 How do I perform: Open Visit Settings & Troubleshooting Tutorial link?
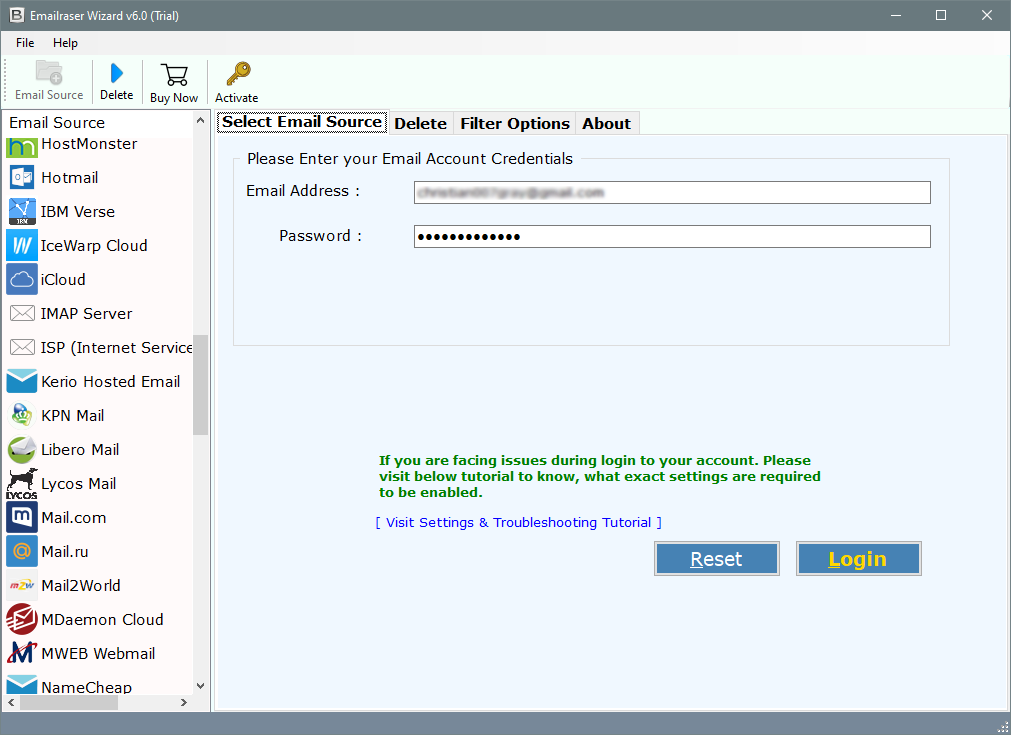tap(518, 522)
